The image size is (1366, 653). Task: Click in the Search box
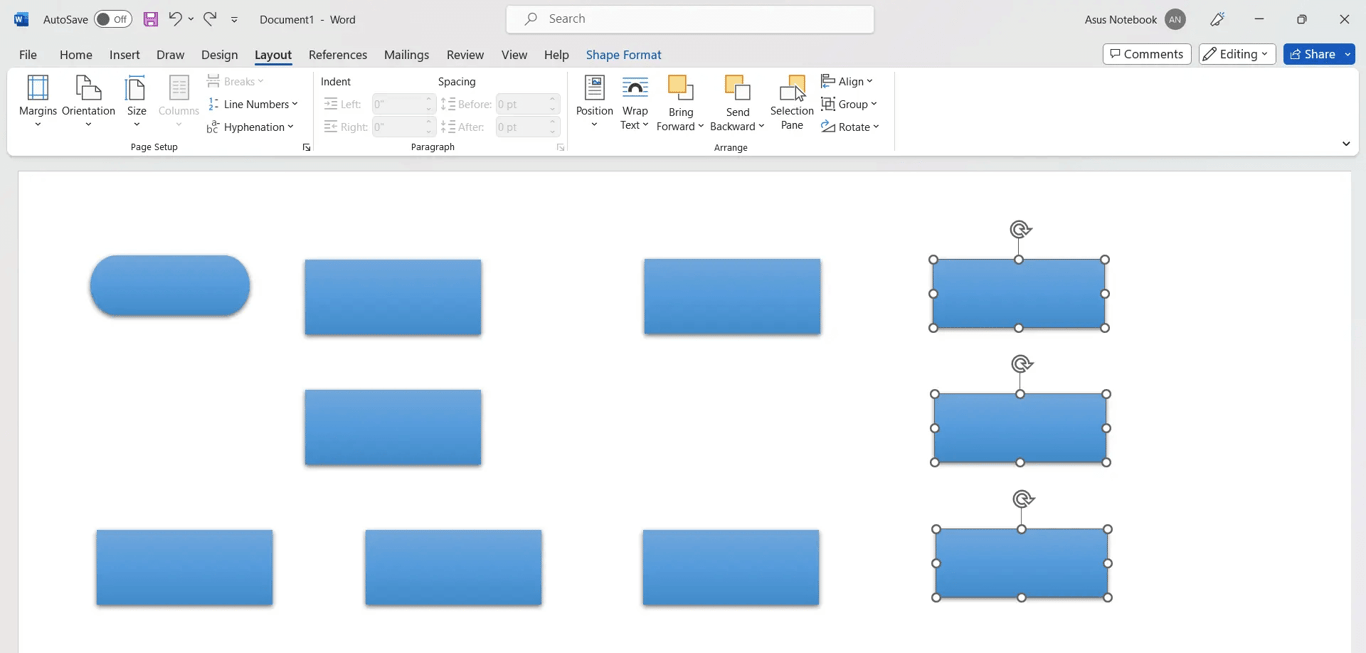click(x=690, y=19)
